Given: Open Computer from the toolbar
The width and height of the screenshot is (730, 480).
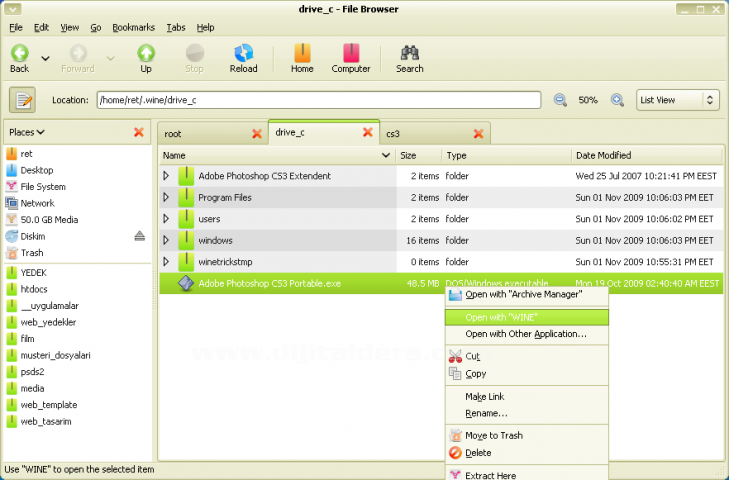Looking at the screenshot, I should point(350,58).
